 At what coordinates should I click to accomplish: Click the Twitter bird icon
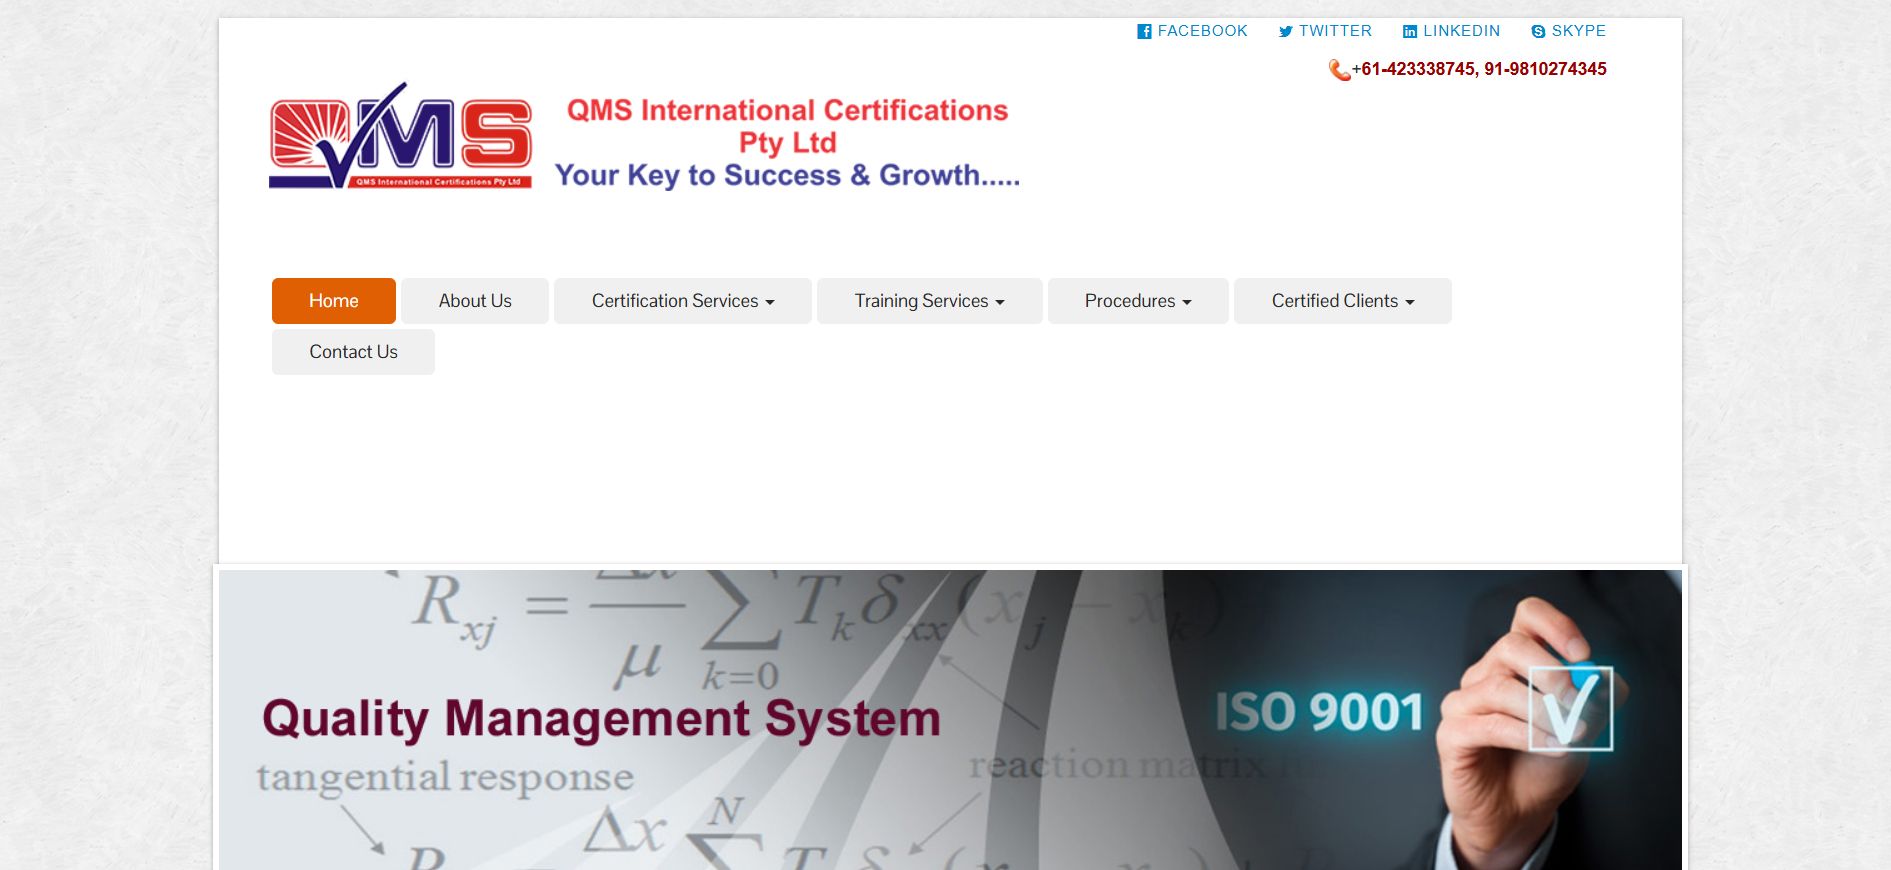coord(1285,32)
